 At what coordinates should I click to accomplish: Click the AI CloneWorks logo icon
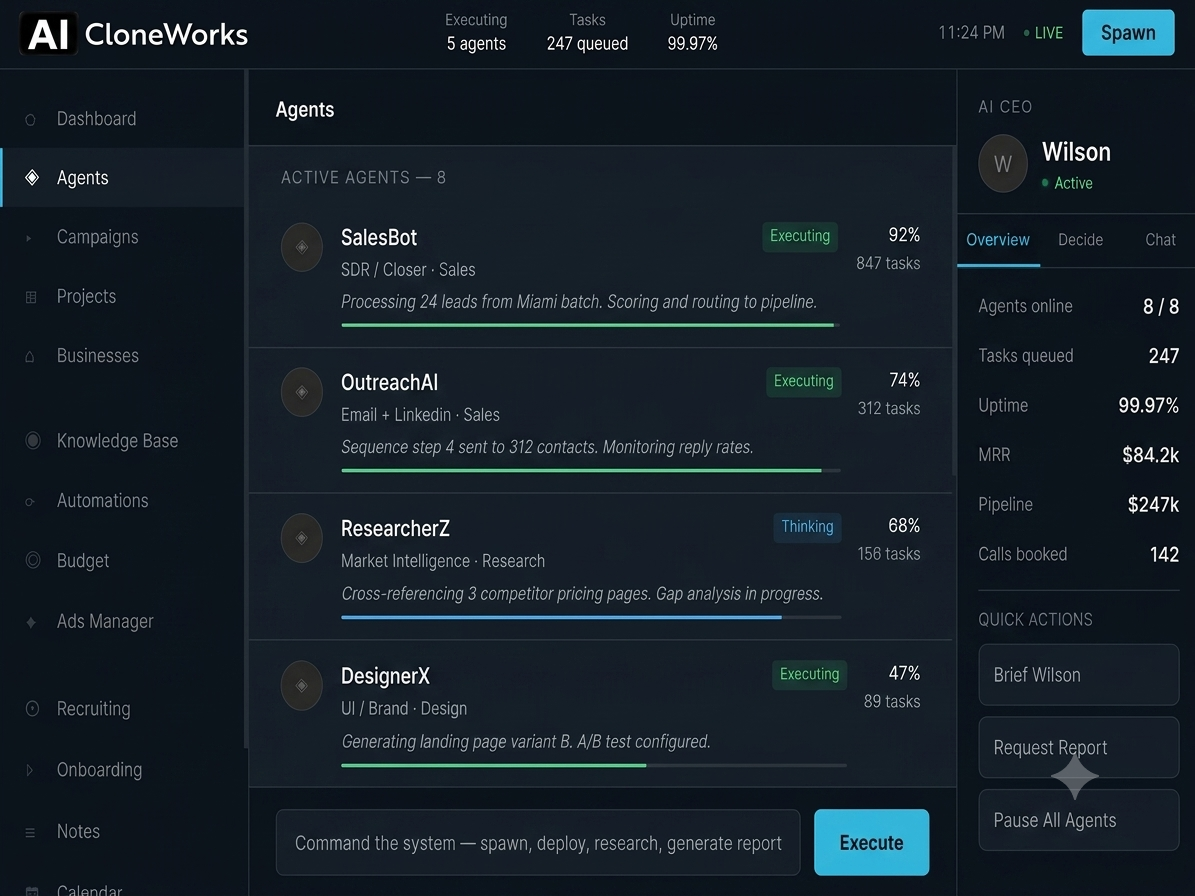click(x=48, y=34)
